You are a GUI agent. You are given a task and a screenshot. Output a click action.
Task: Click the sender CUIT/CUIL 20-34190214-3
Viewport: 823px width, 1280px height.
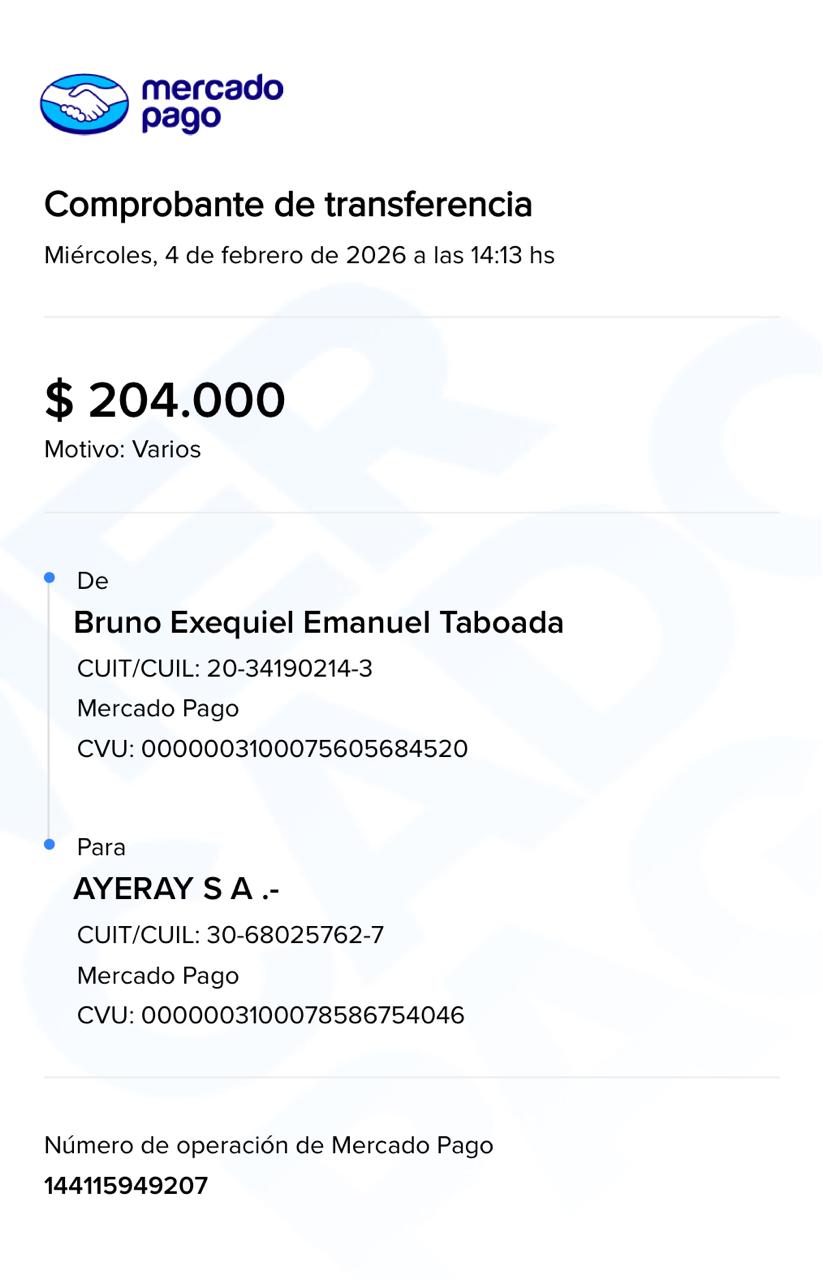224,668
